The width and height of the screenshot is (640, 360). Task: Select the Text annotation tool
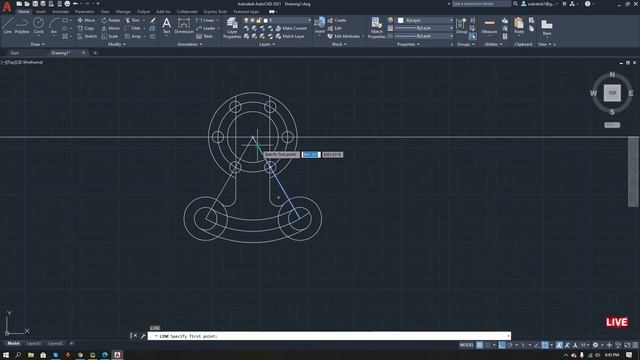click(x=166, y=25)
